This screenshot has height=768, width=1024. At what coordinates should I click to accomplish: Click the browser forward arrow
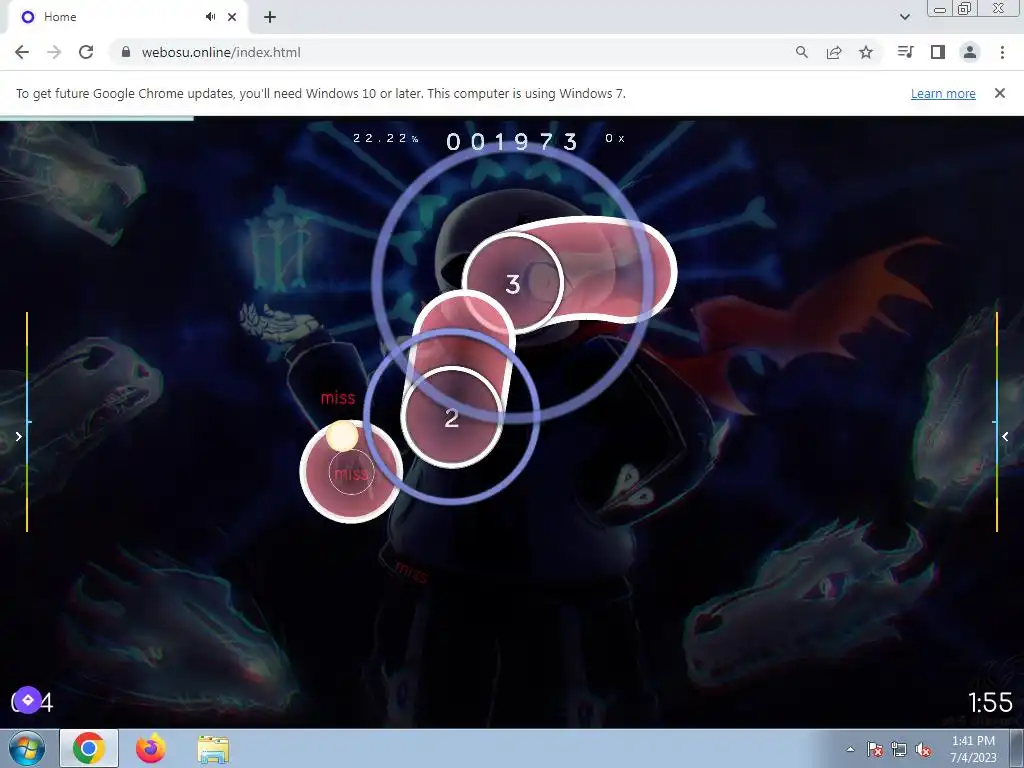54,52
